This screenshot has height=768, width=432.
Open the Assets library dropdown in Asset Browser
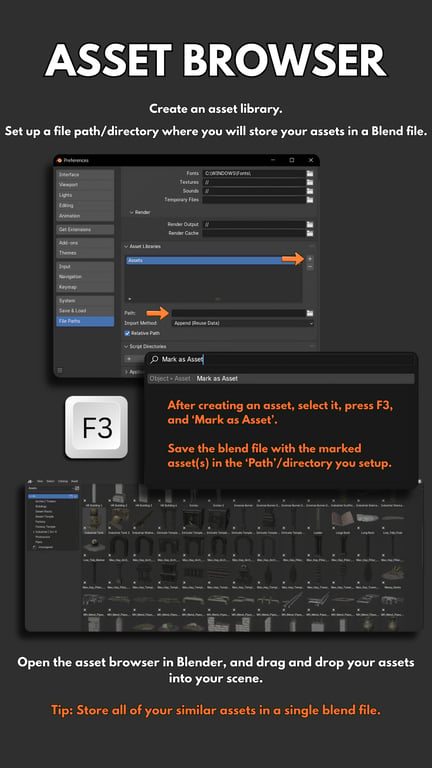point(53,488)
